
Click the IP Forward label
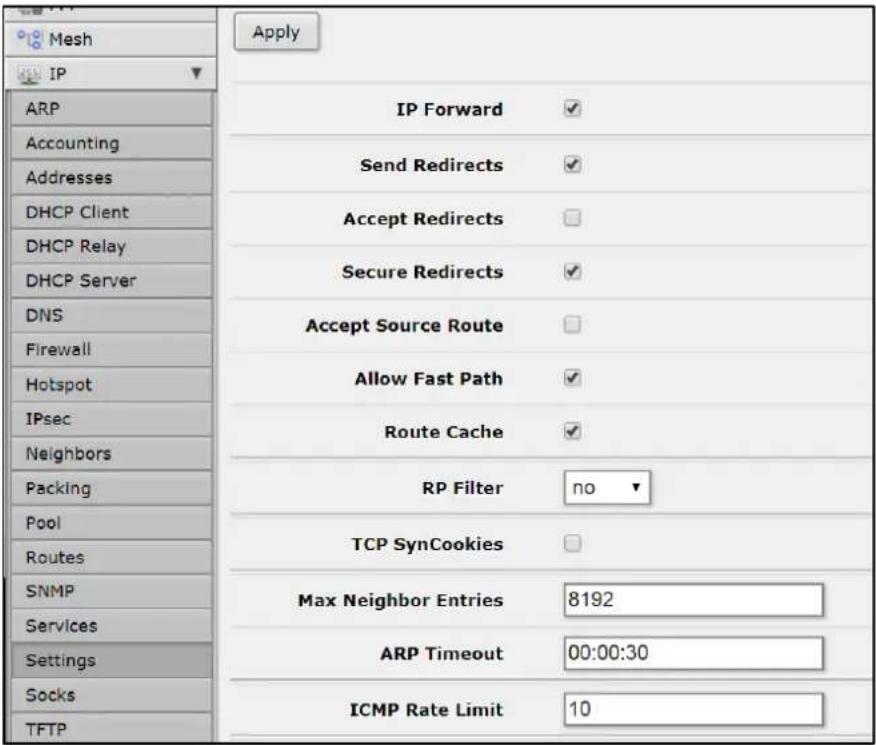pyautogui.click(x=450, y=109)
